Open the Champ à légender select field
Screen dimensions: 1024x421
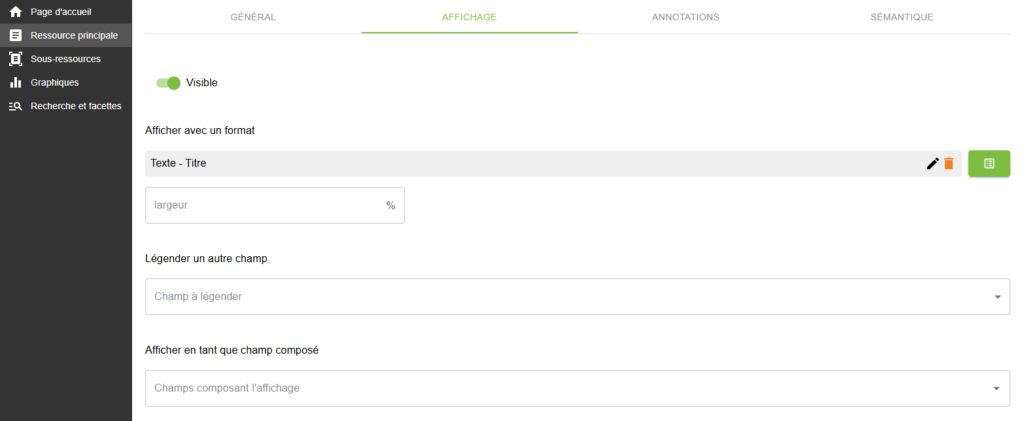pyautogui.click(x=577, y=297)
